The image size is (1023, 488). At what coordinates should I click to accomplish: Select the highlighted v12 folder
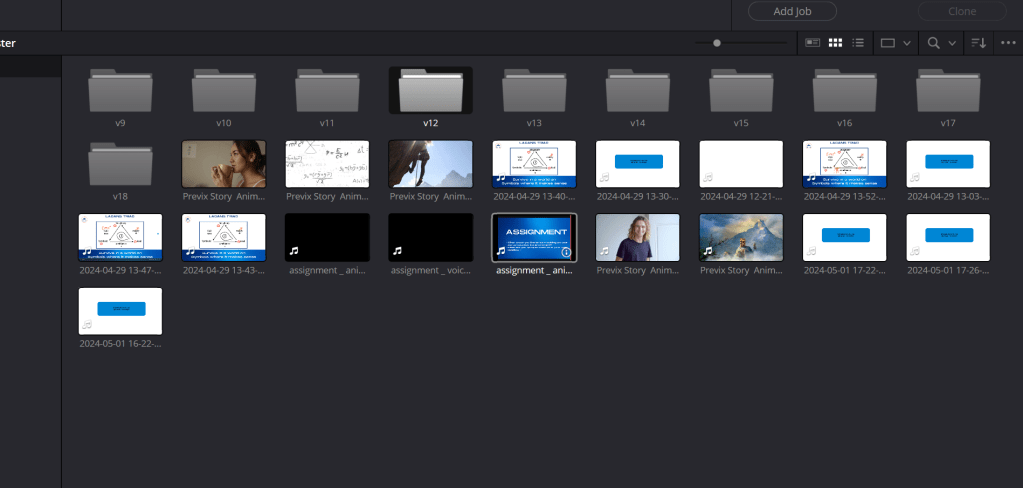431,91
